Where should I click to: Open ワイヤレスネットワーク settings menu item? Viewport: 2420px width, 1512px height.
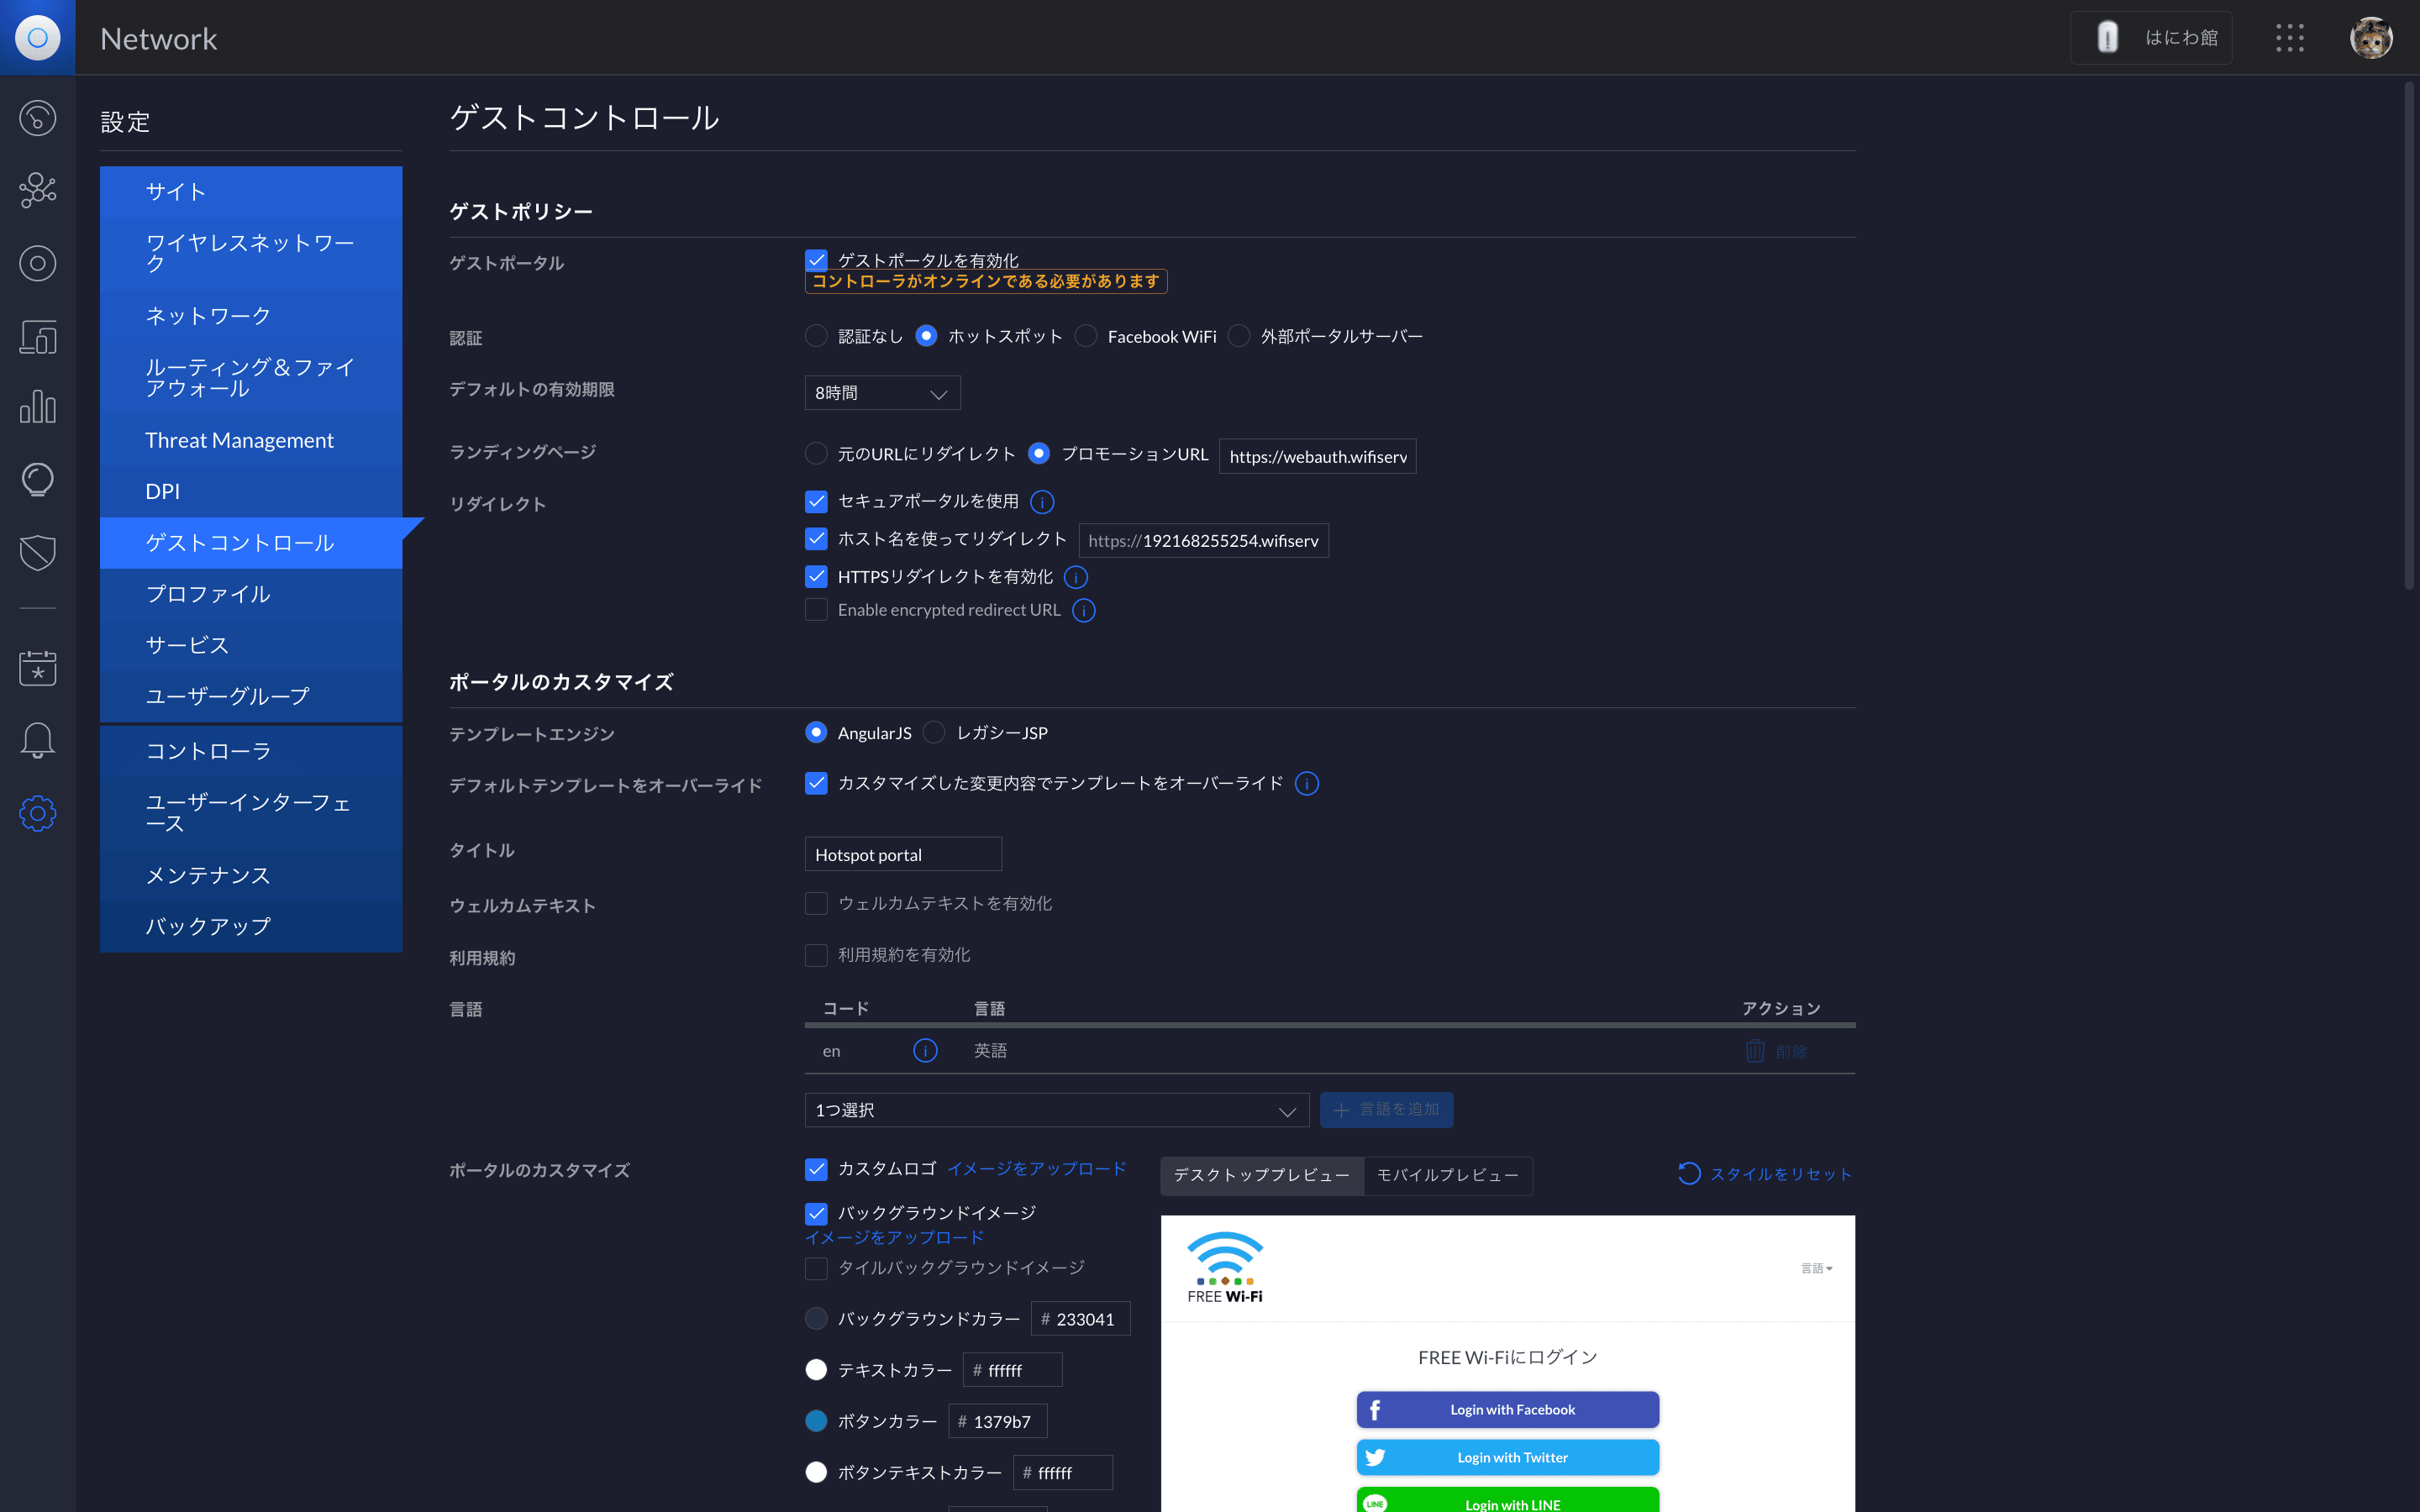point(251,253)
